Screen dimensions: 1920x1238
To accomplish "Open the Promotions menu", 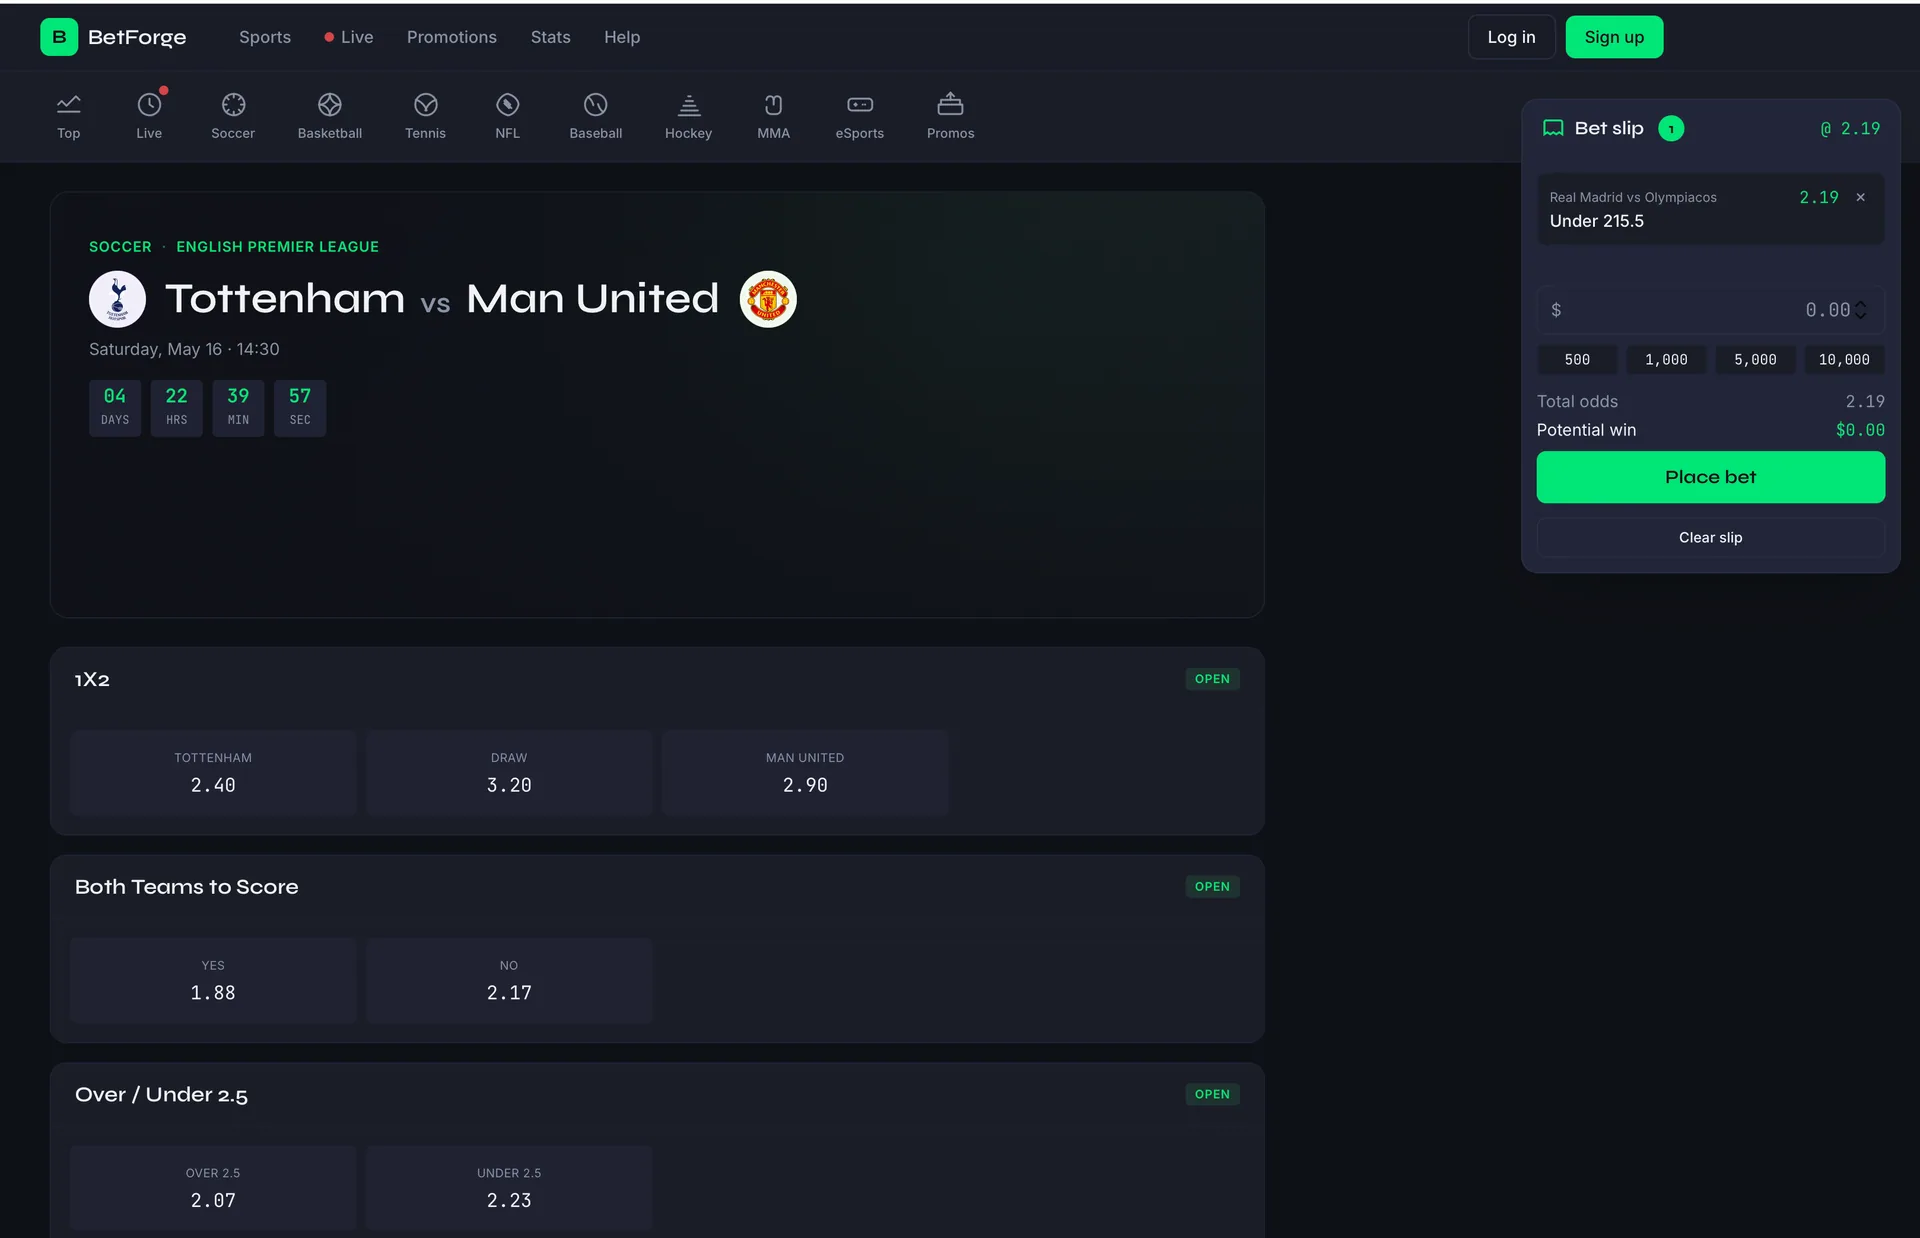I will pos(452,37).
